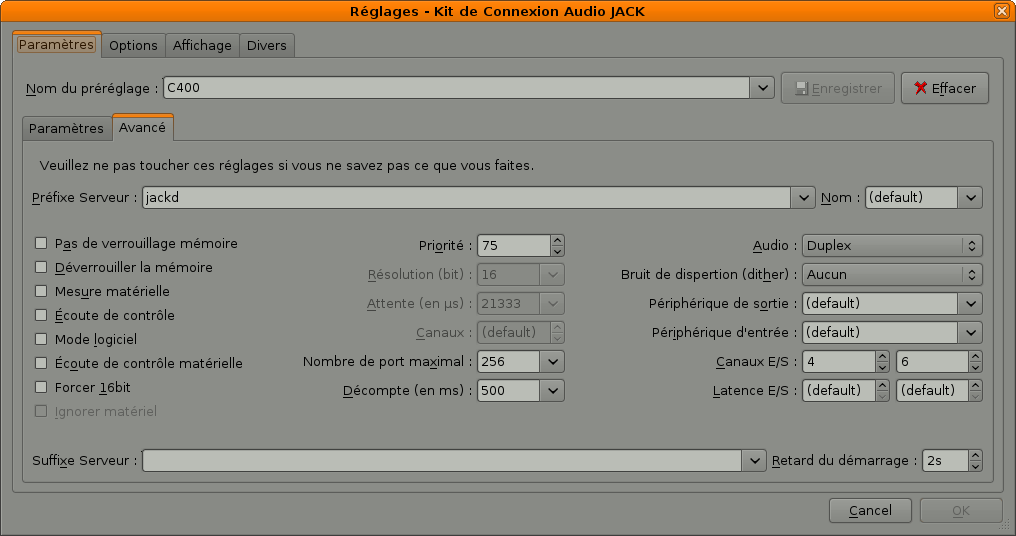The width and height of the screenshot is (1016, 536).
Task: Open the Options tab
Action: (133, 45)
